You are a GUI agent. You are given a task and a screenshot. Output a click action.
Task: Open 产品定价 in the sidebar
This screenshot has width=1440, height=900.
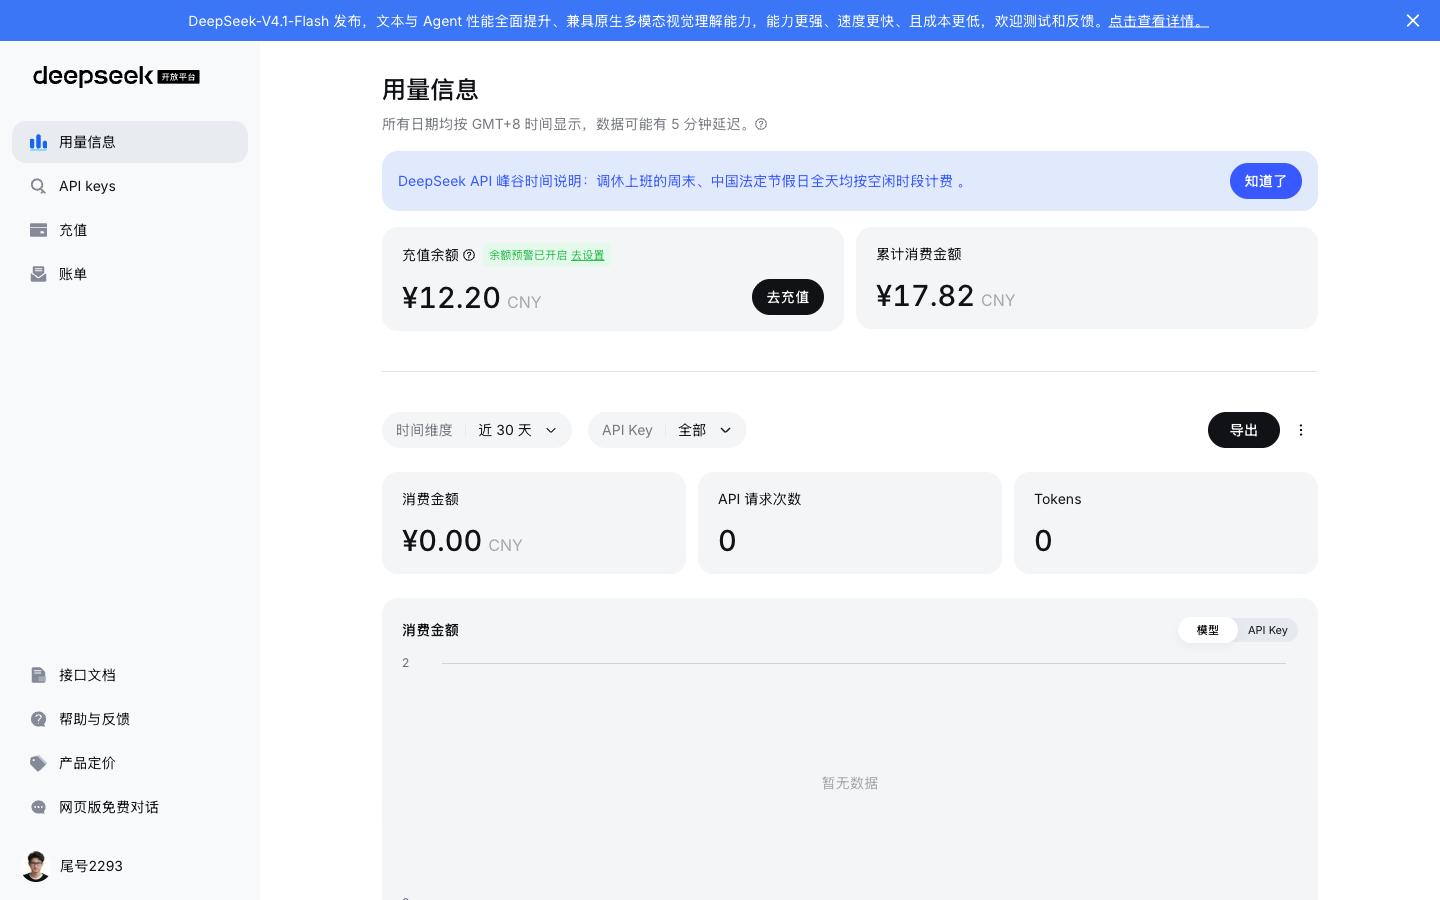[130, 763]
